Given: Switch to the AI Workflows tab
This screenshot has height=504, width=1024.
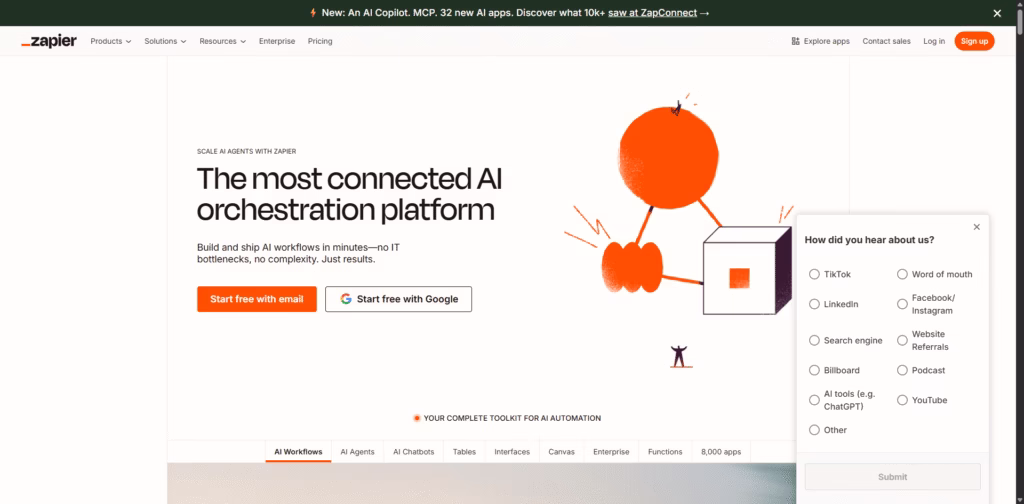Looking at the screenshot, I should (298, 452).
